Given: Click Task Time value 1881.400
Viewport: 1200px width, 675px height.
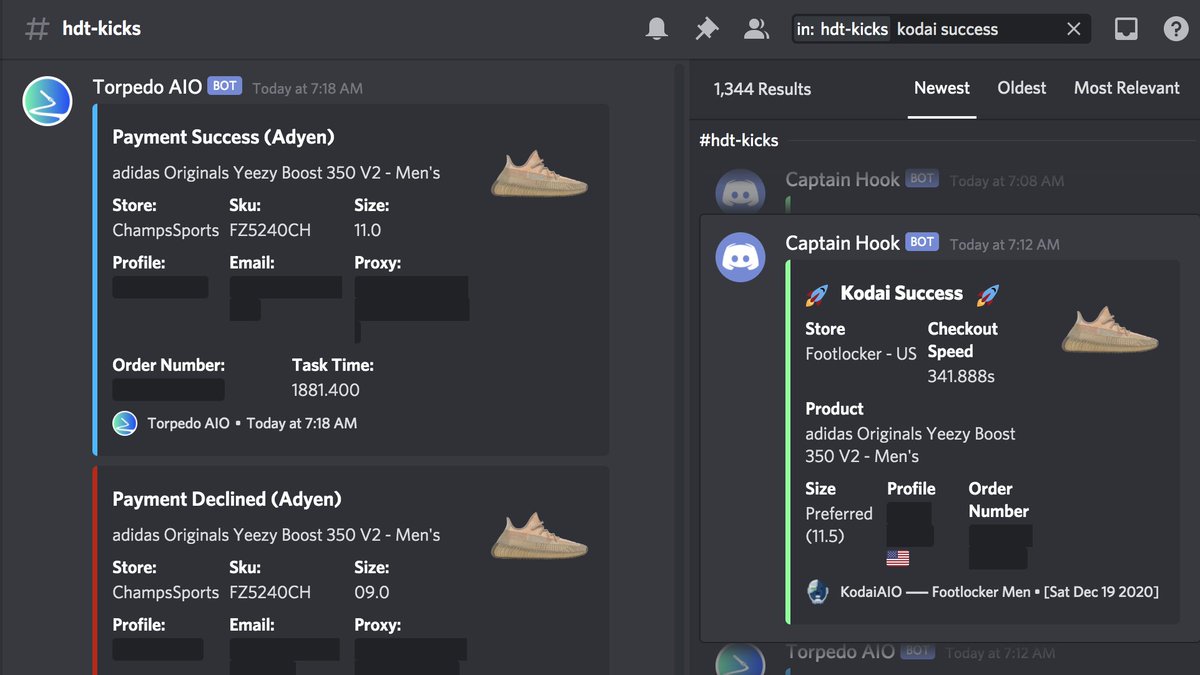Looking at the screenshot, I should (x=326, y=390).
